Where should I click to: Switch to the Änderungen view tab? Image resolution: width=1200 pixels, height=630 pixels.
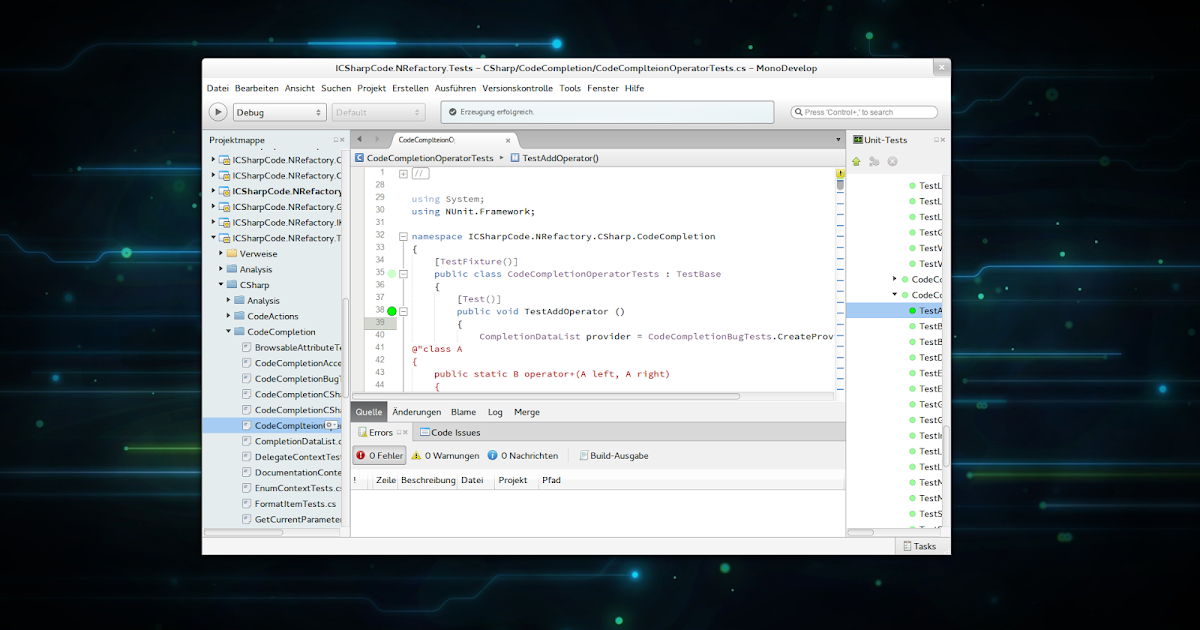(x=417, y=412)
